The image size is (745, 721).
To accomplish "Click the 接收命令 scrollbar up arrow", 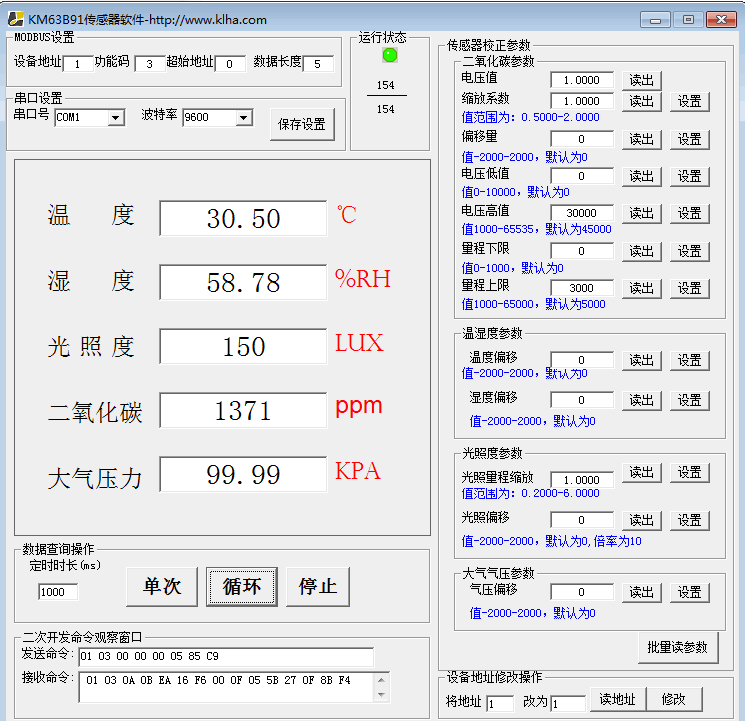I will [381, 680].
